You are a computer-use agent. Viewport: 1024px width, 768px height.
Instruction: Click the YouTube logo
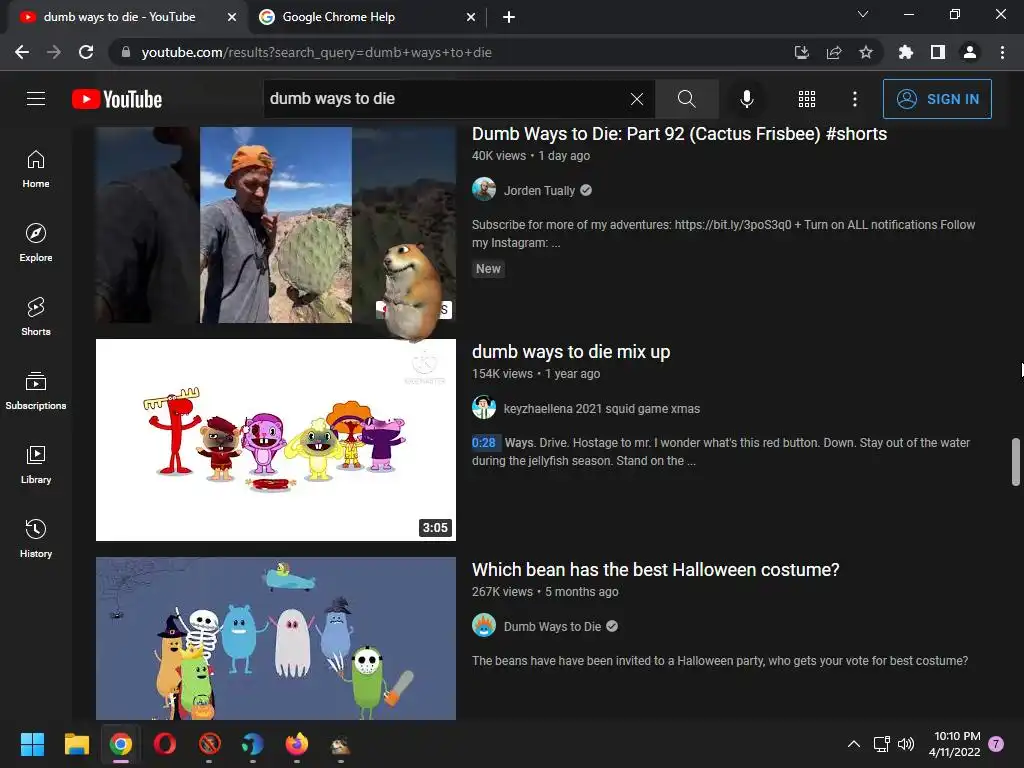coord(117,99)
